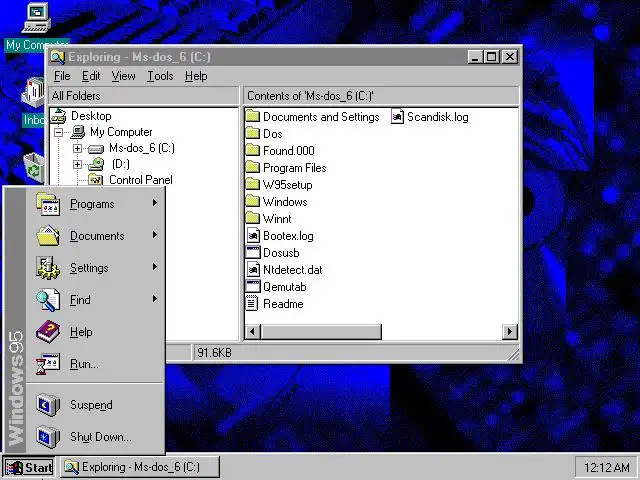Expand the (D:) drive tree node
The image size is (640, 480).
tap(78, 164)
